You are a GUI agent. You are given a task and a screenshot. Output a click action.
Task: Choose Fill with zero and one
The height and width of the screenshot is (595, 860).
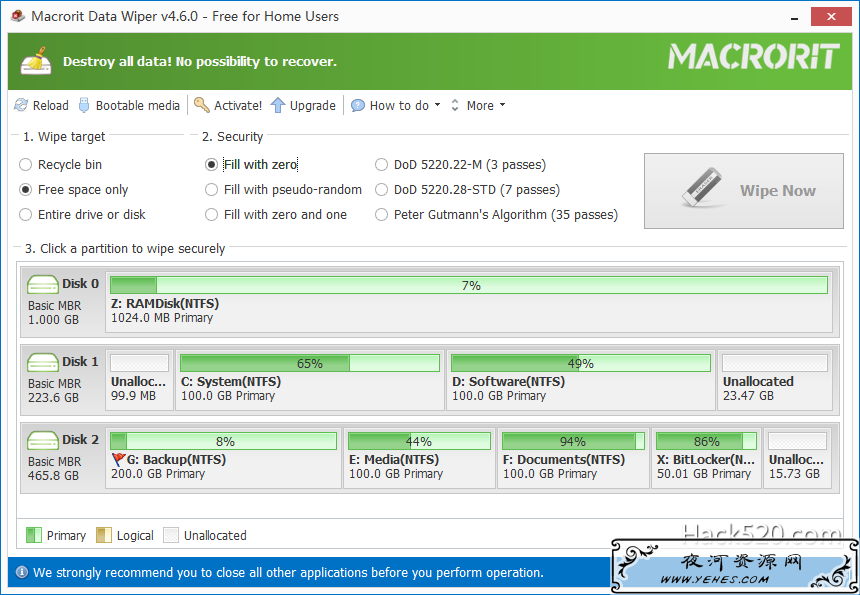(x=276, y=214)
